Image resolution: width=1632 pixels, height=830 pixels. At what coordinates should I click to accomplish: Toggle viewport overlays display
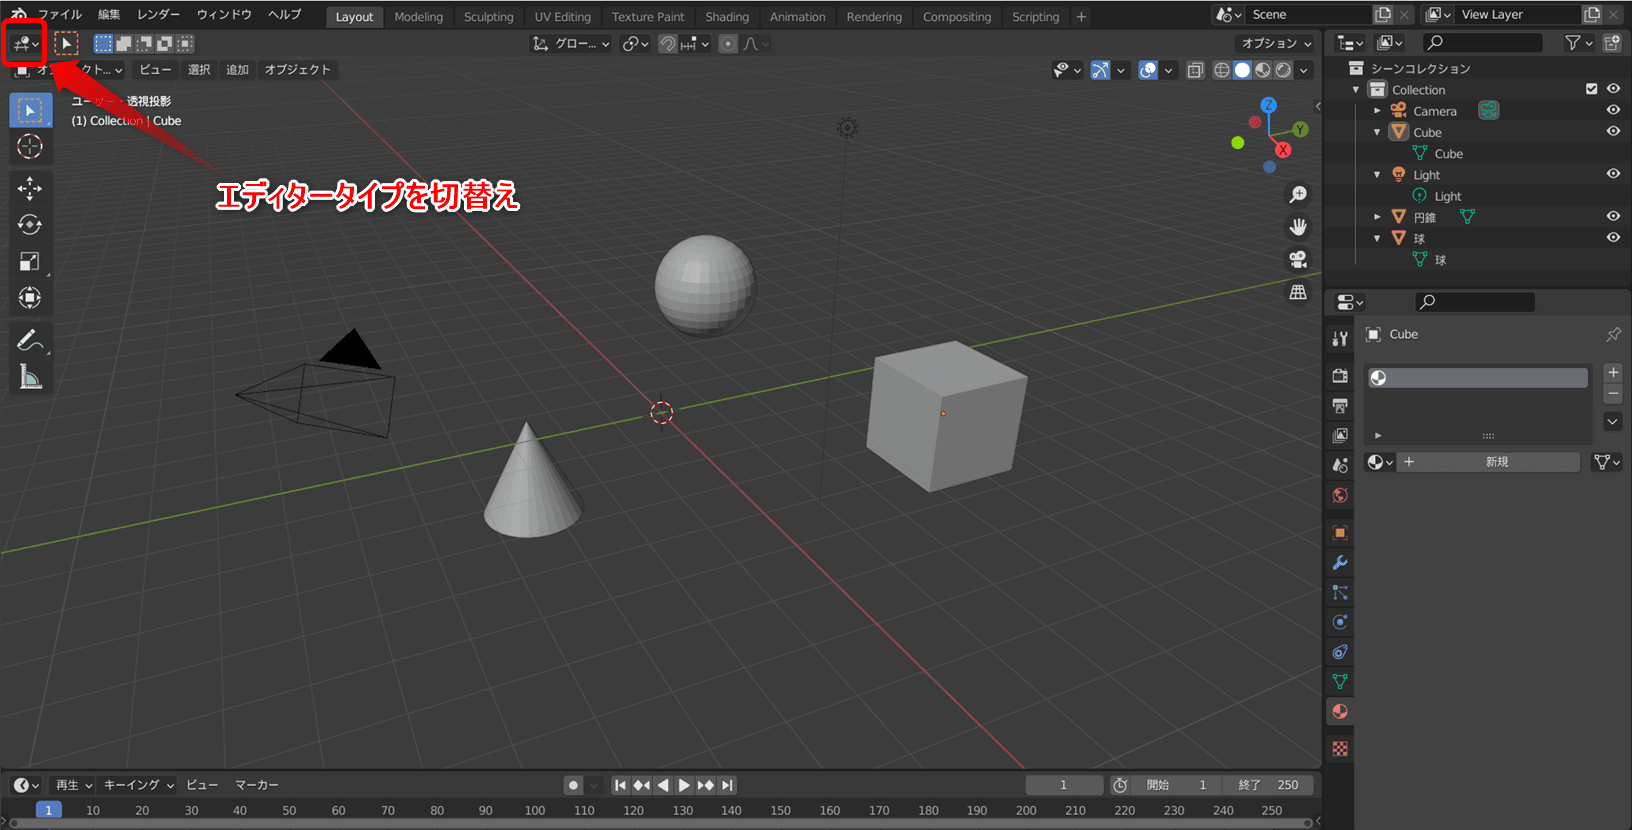click(1148, 70)
